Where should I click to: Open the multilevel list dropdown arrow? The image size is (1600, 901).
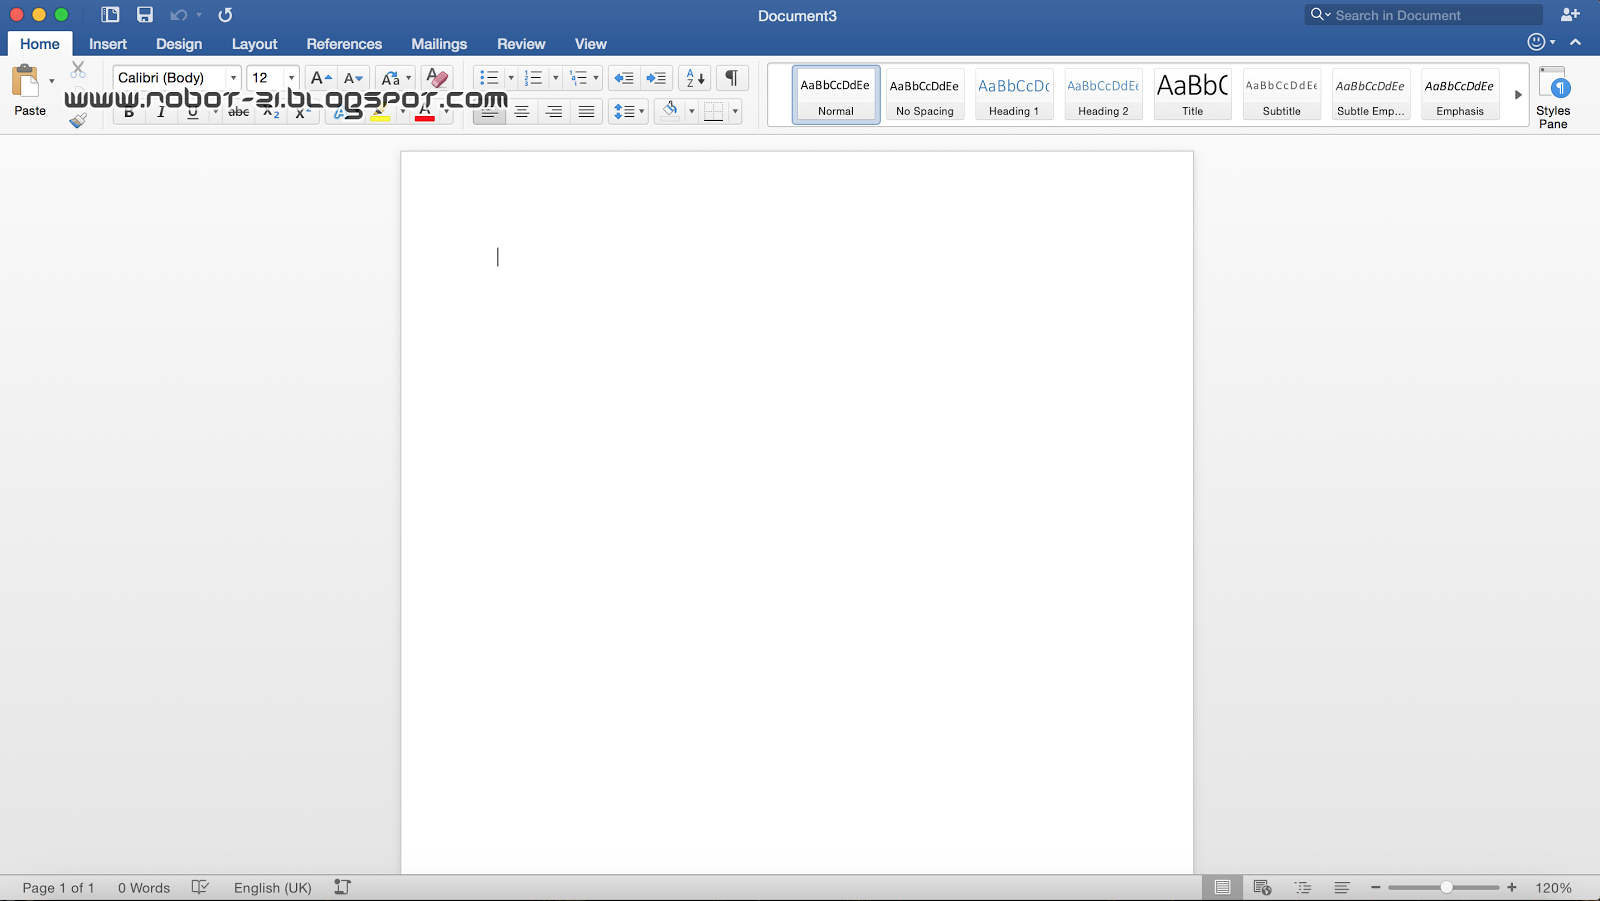[596, 78]
